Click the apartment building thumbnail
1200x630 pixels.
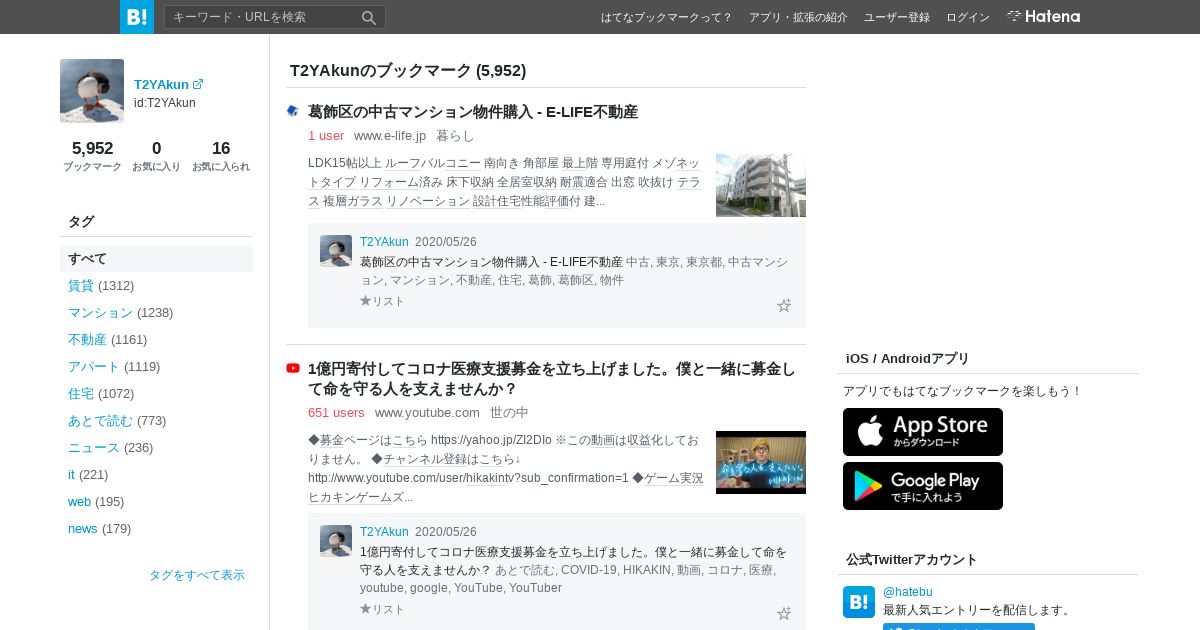coord(761,185)
